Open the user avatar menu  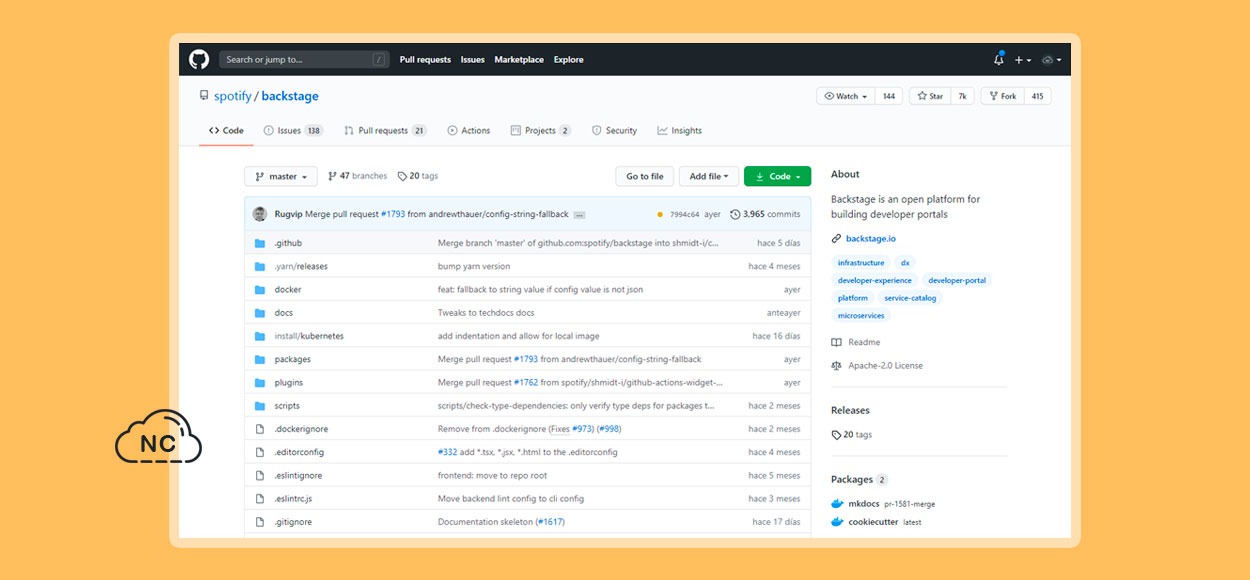(x=1051, y=60)
